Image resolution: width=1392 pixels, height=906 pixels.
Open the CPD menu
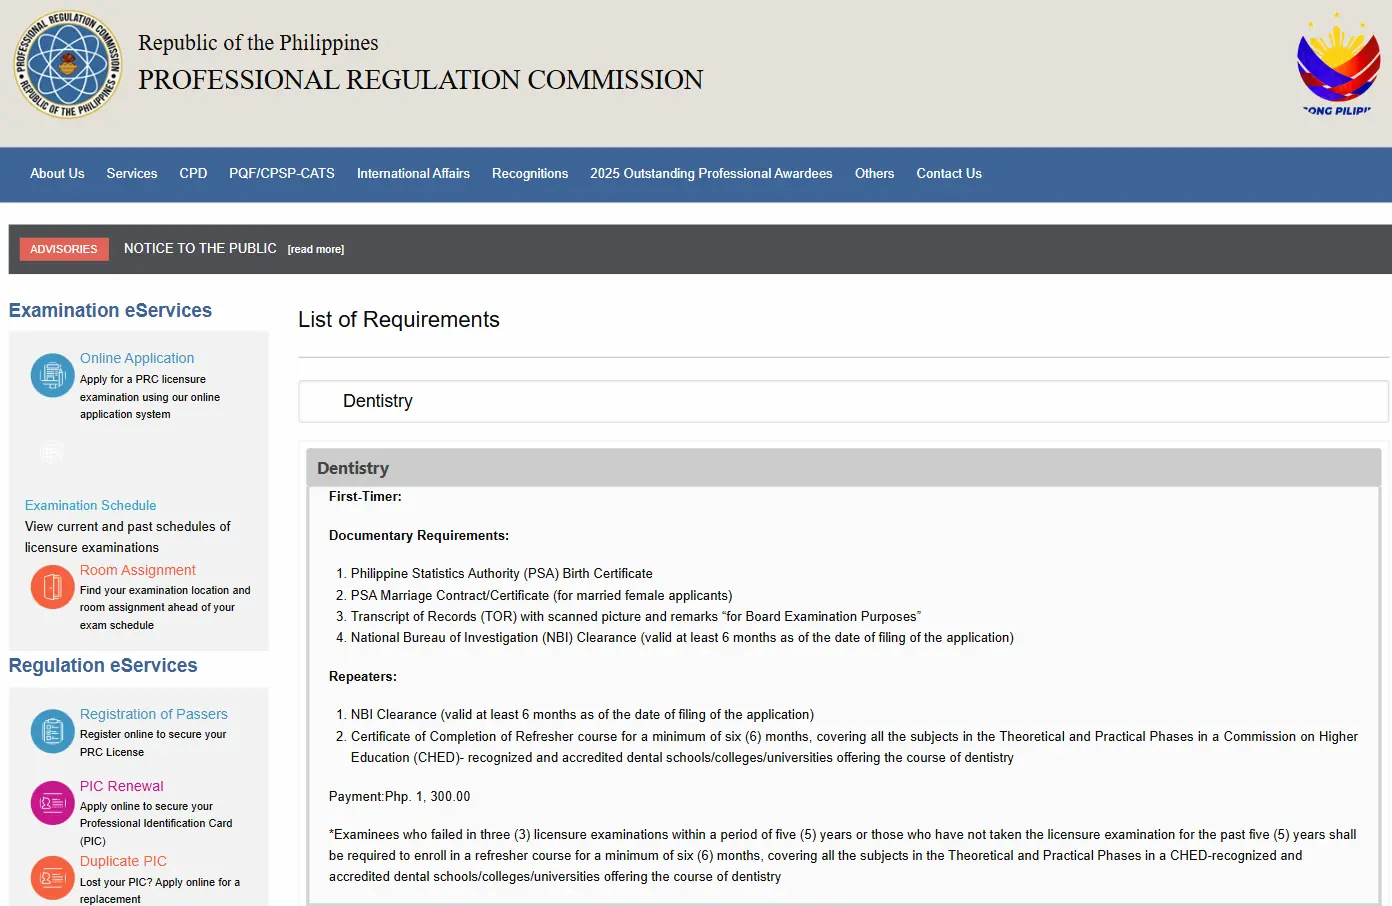[x=193, y=174]
